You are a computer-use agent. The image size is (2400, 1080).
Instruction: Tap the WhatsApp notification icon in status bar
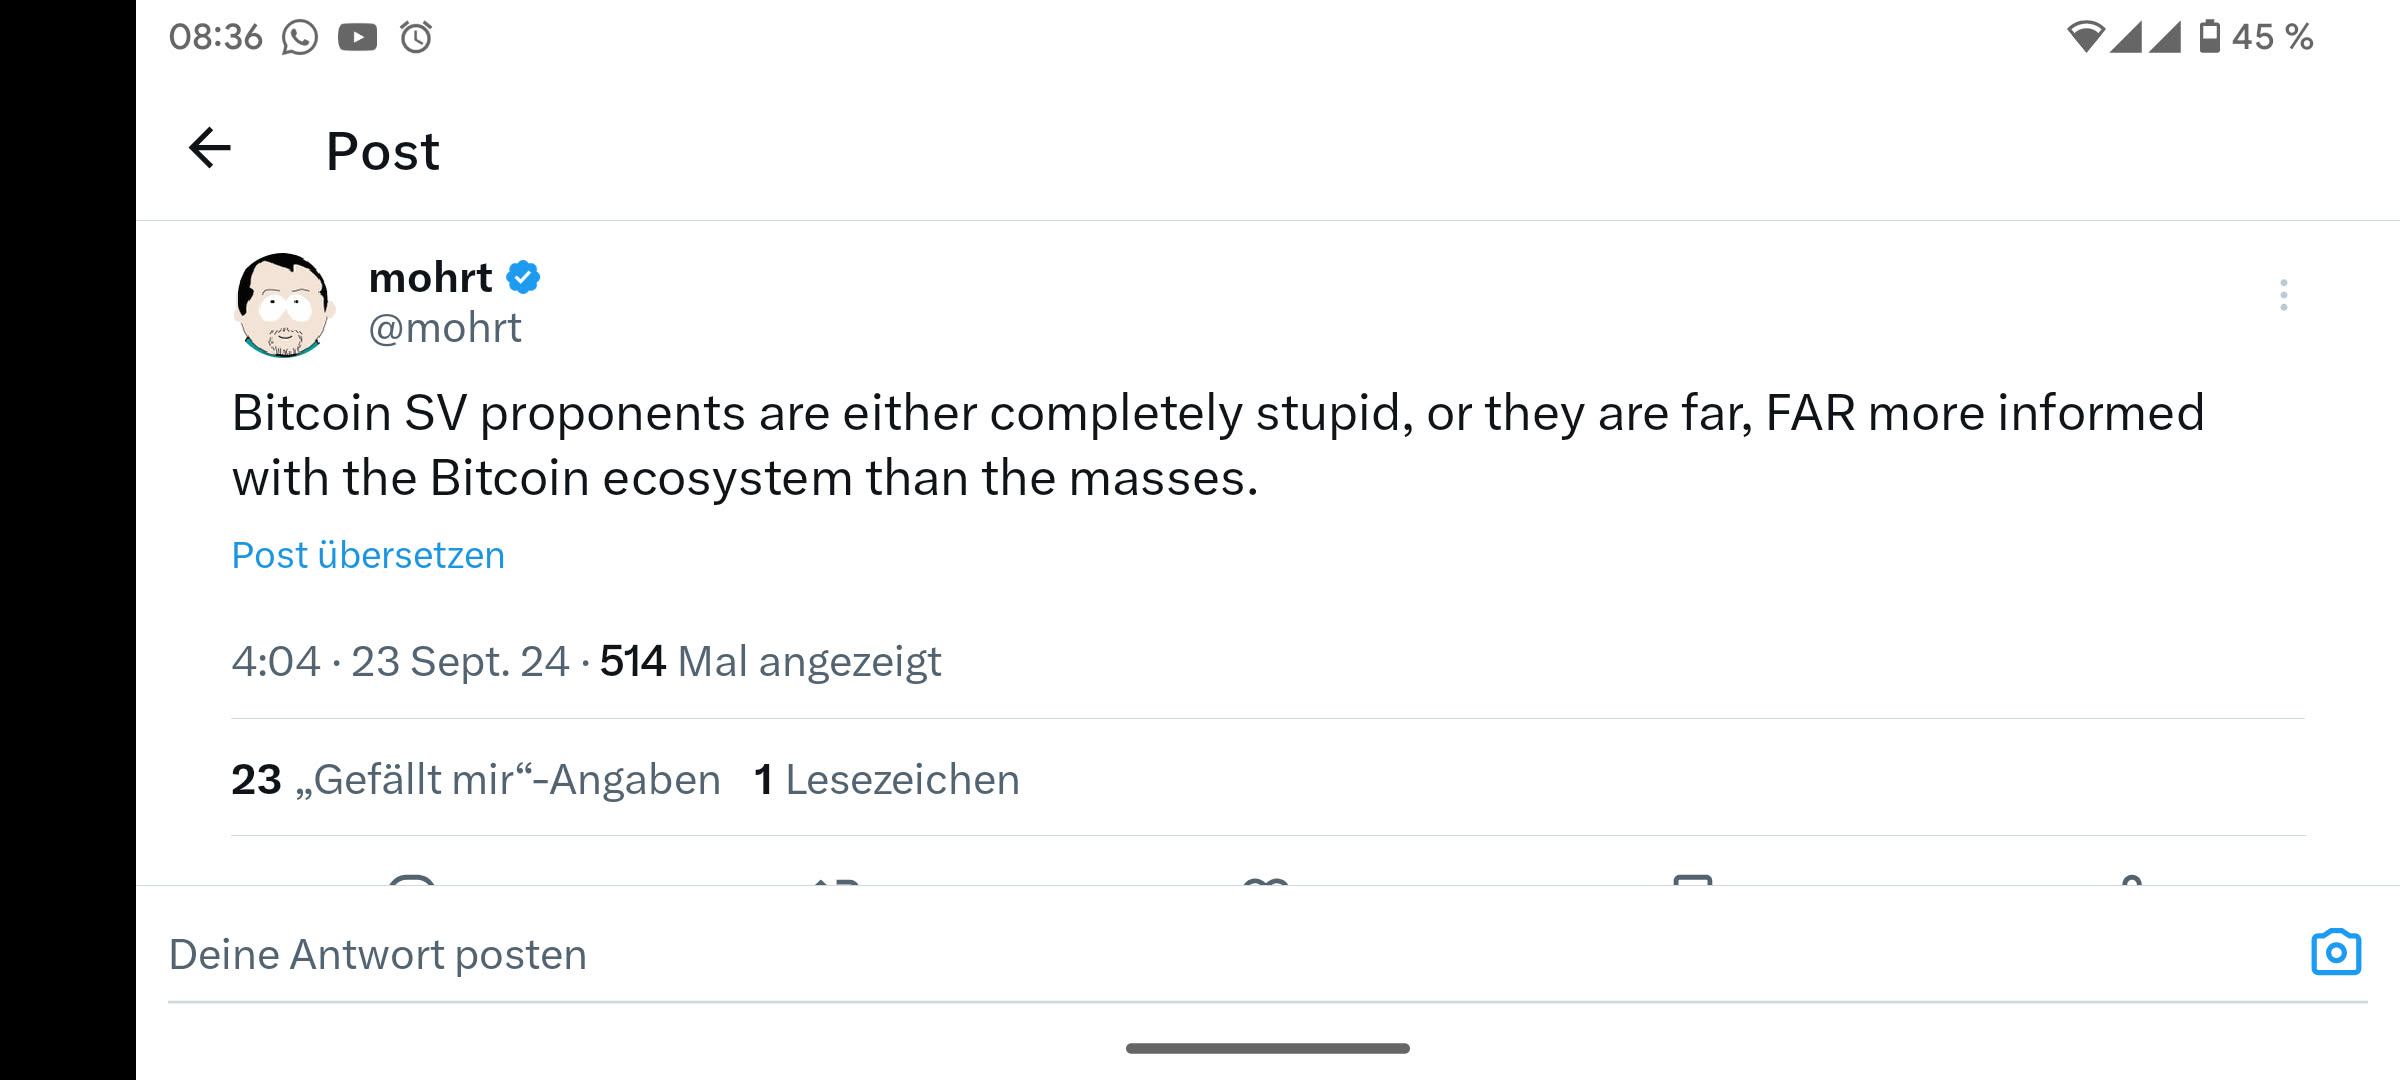point(299,38)
